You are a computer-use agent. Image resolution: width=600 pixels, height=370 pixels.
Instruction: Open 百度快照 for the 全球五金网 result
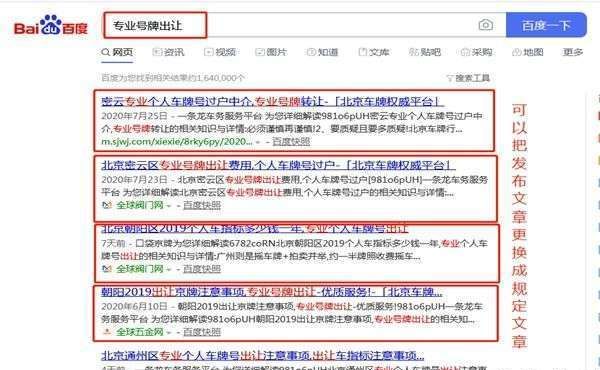202,332
